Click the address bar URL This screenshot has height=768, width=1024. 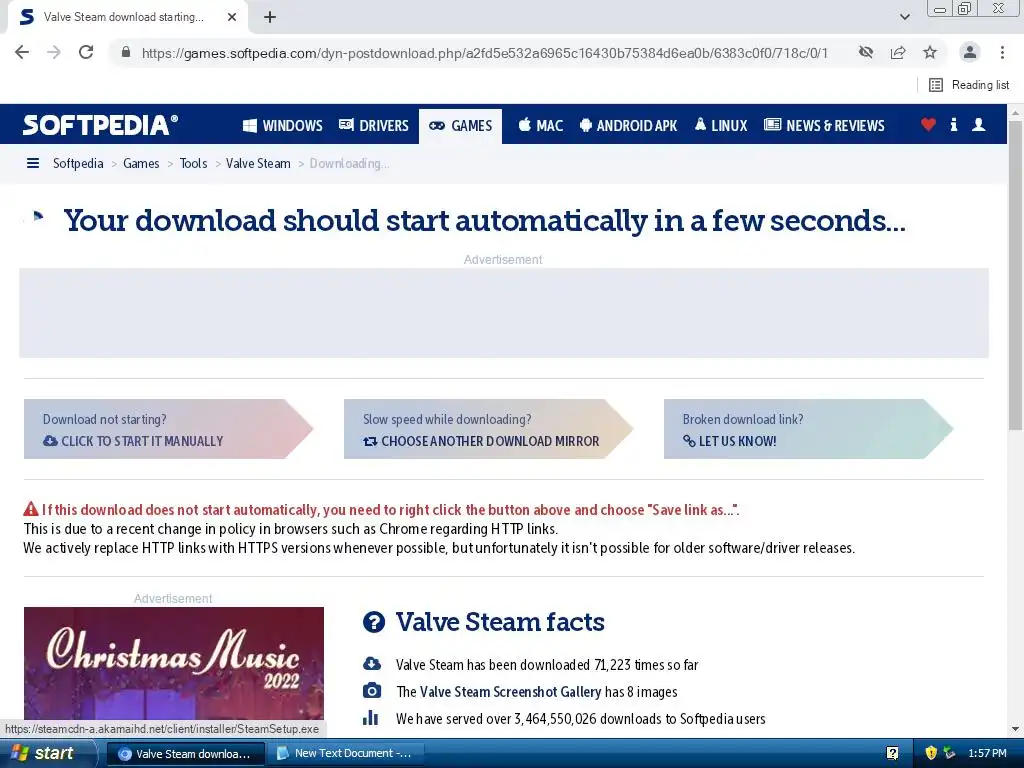point(485,53)
